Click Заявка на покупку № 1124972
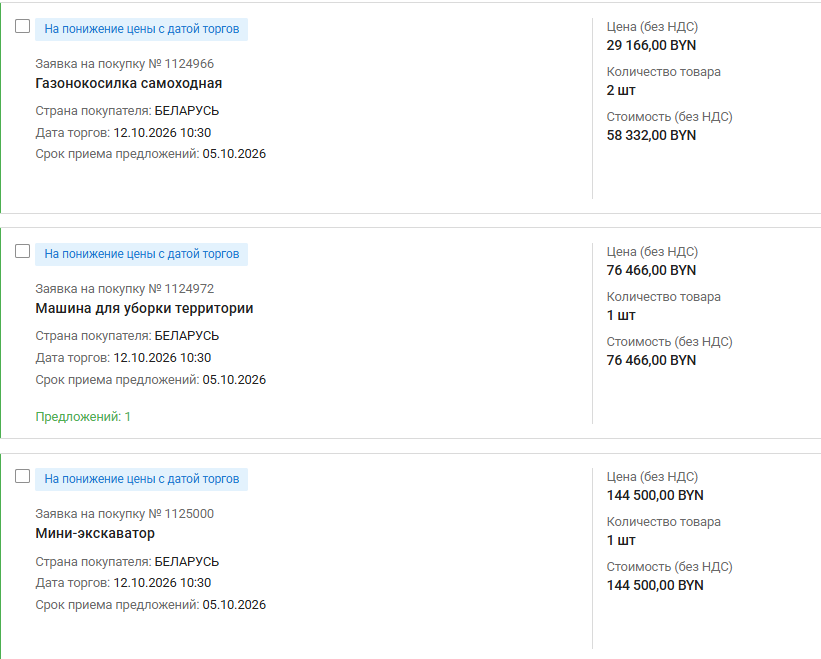The height and width of the screenshot is (659, 821). click(125, 289)
